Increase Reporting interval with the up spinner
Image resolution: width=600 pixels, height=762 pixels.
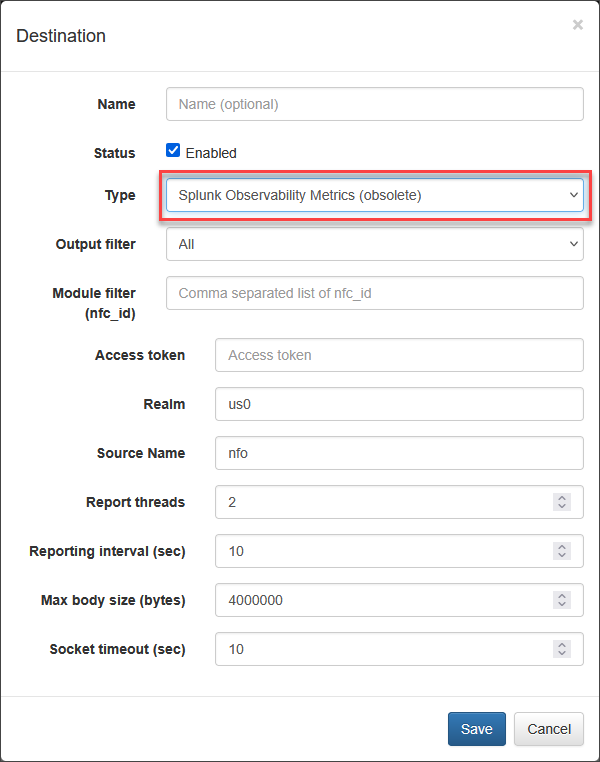(562, 547)
